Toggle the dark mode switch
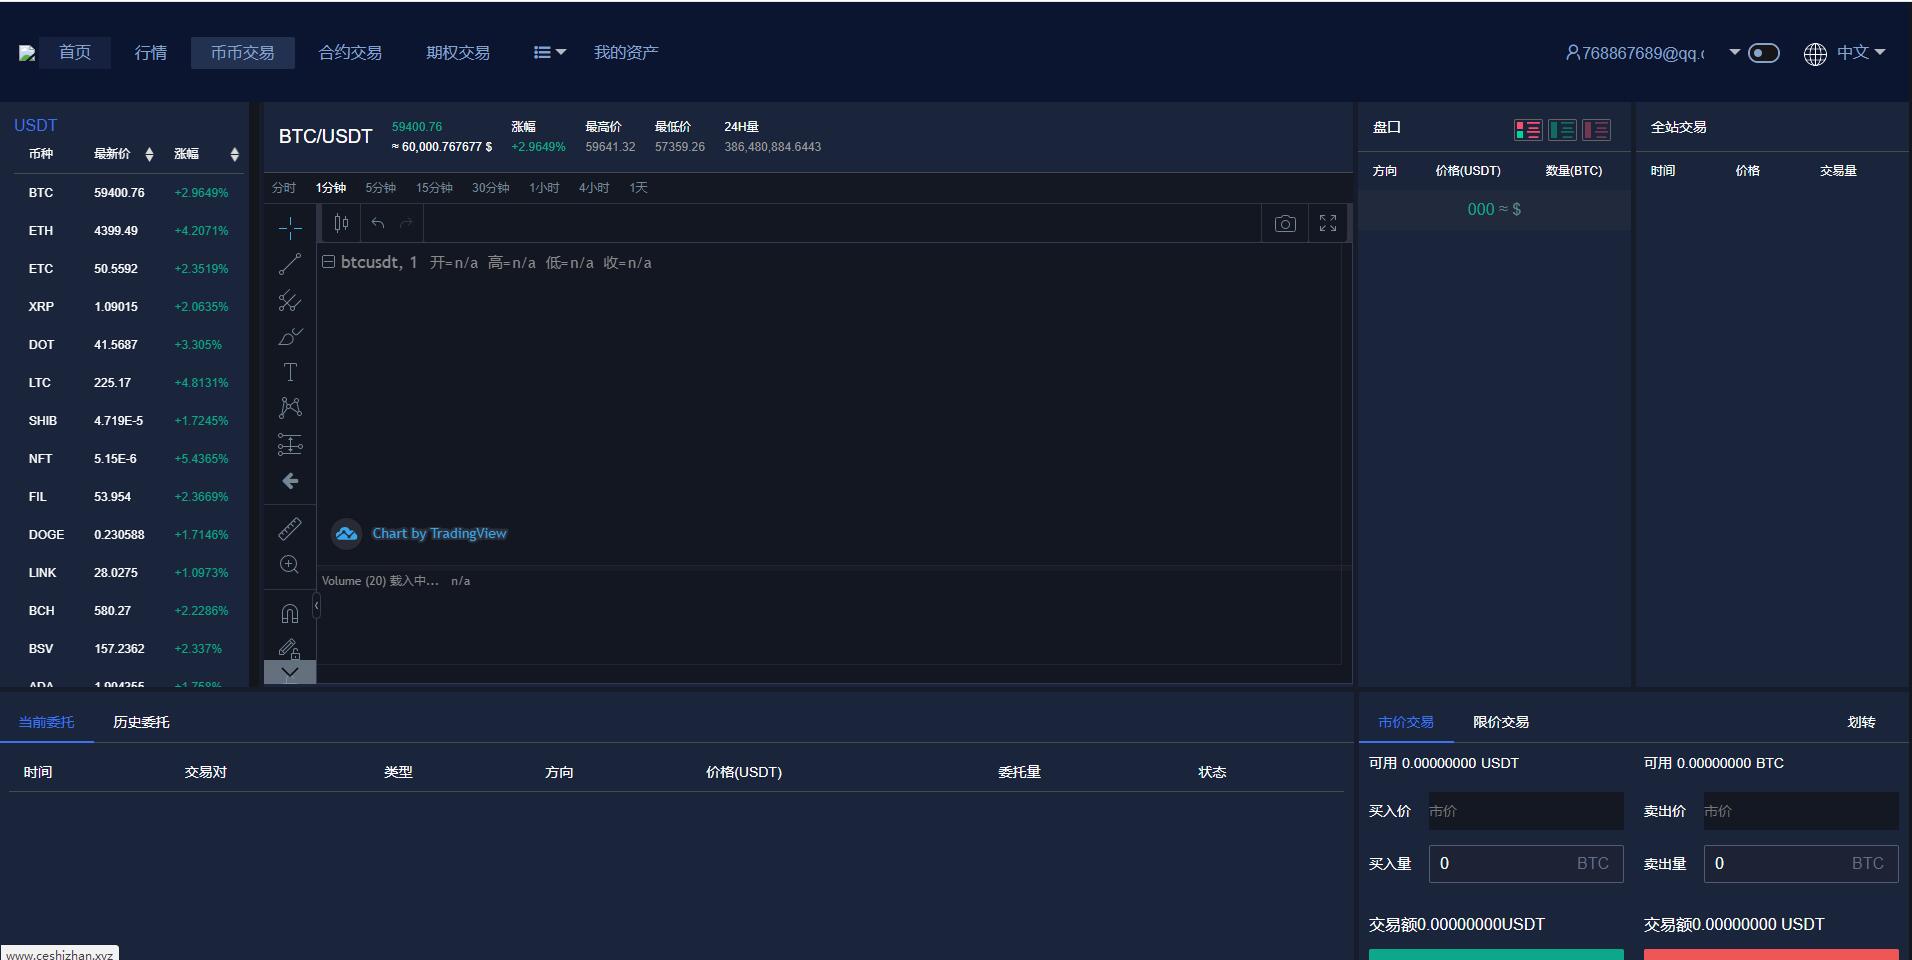1912x960 pixels. pos(1764,53)
